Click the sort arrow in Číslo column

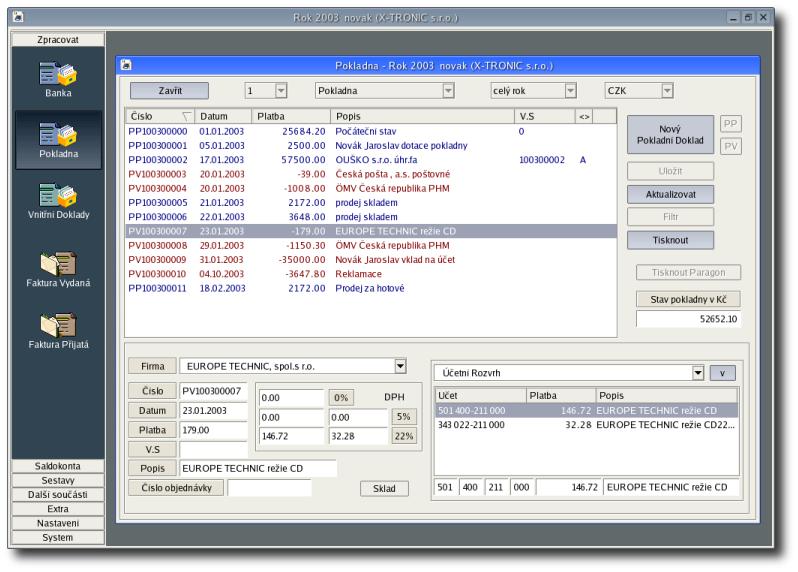[x=186, y=117]
